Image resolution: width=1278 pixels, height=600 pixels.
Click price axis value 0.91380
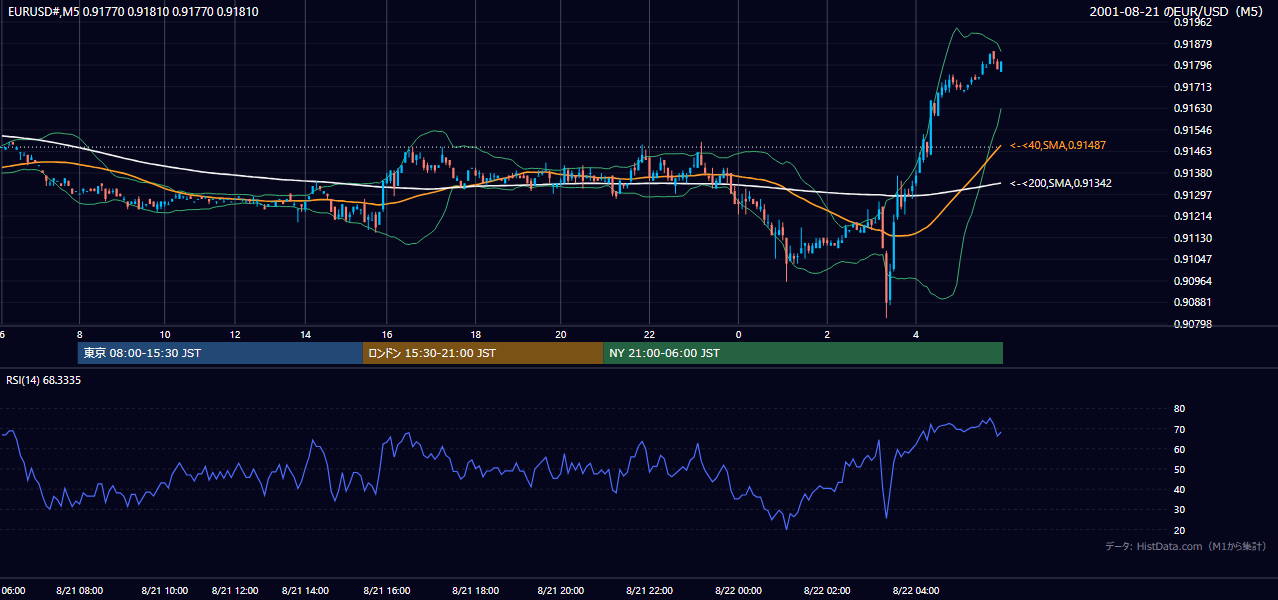click(x=1193, y=173)
